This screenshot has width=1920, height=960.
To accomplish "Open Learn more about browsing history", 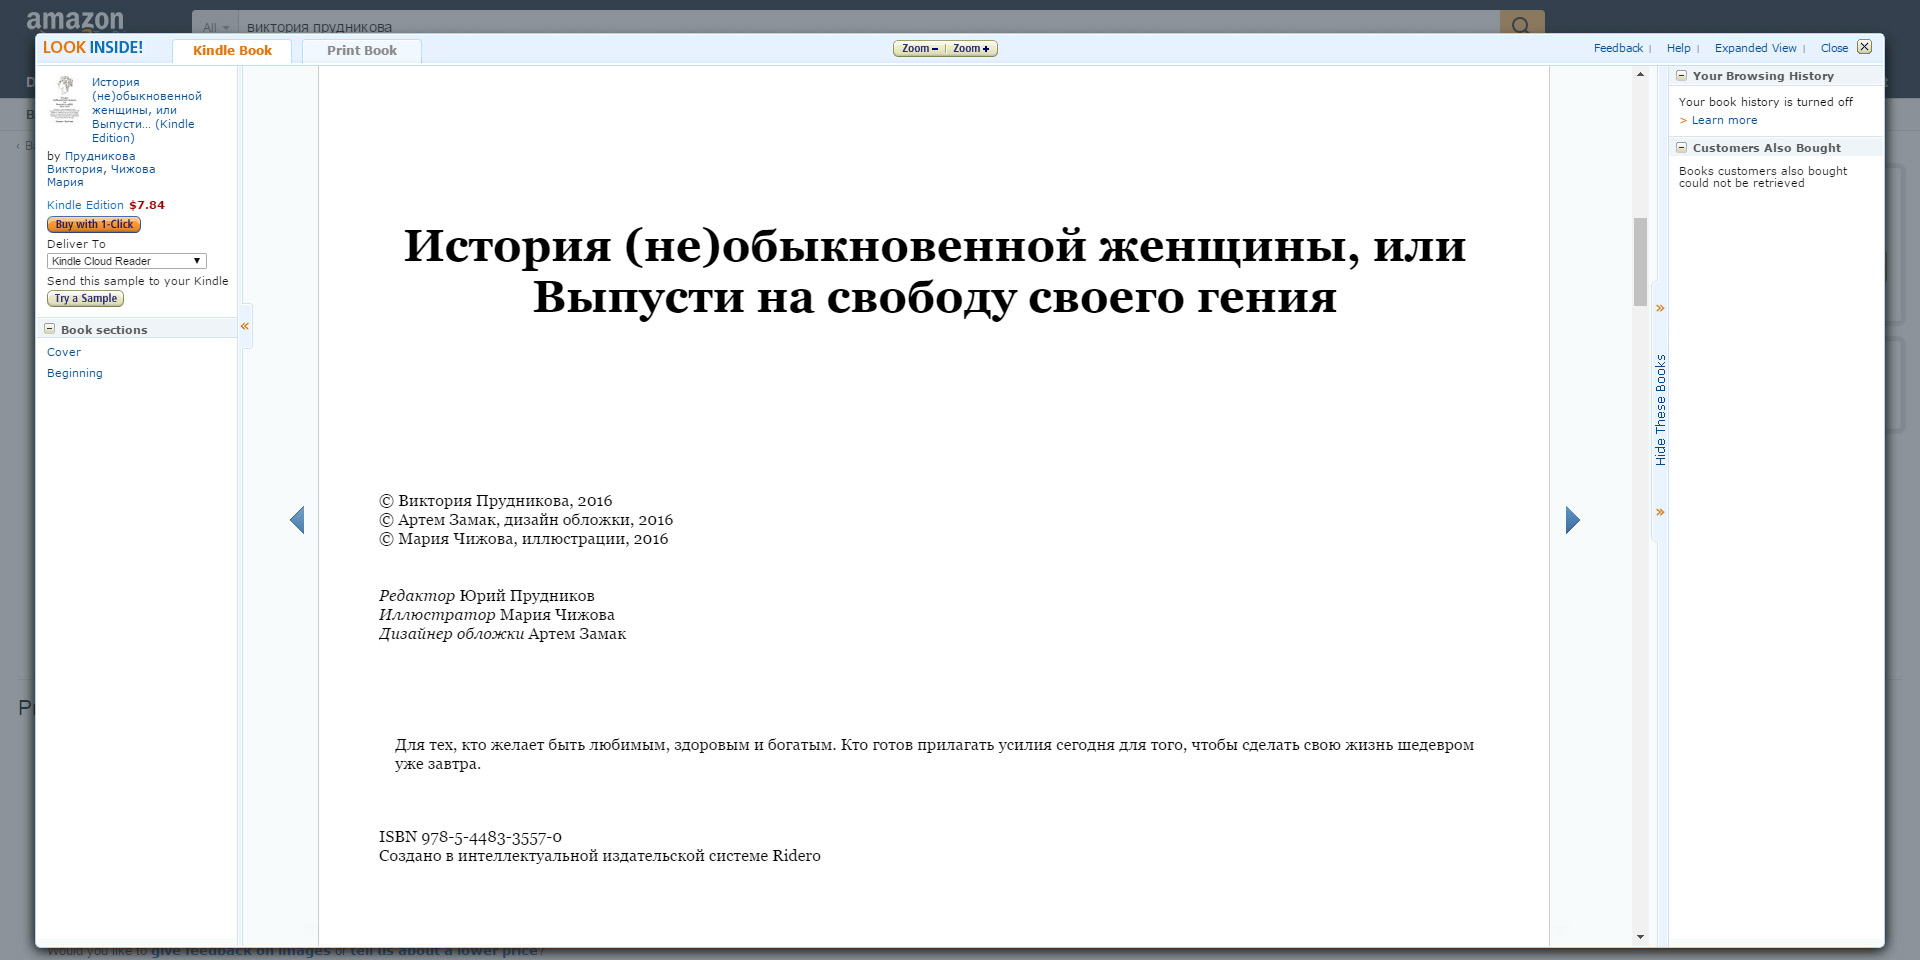I will [1724, 120].
